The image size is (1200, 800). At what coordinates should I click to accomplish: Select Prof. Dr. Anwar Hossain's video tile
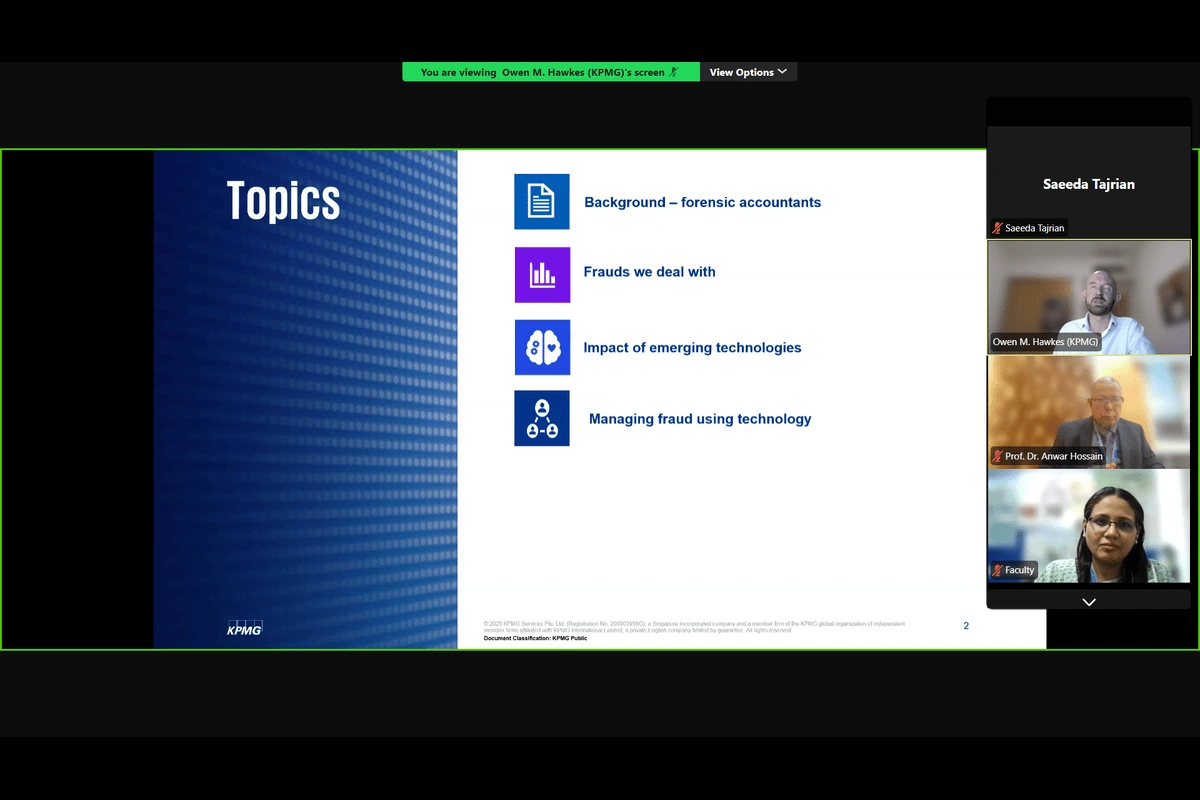[1089, 410]
